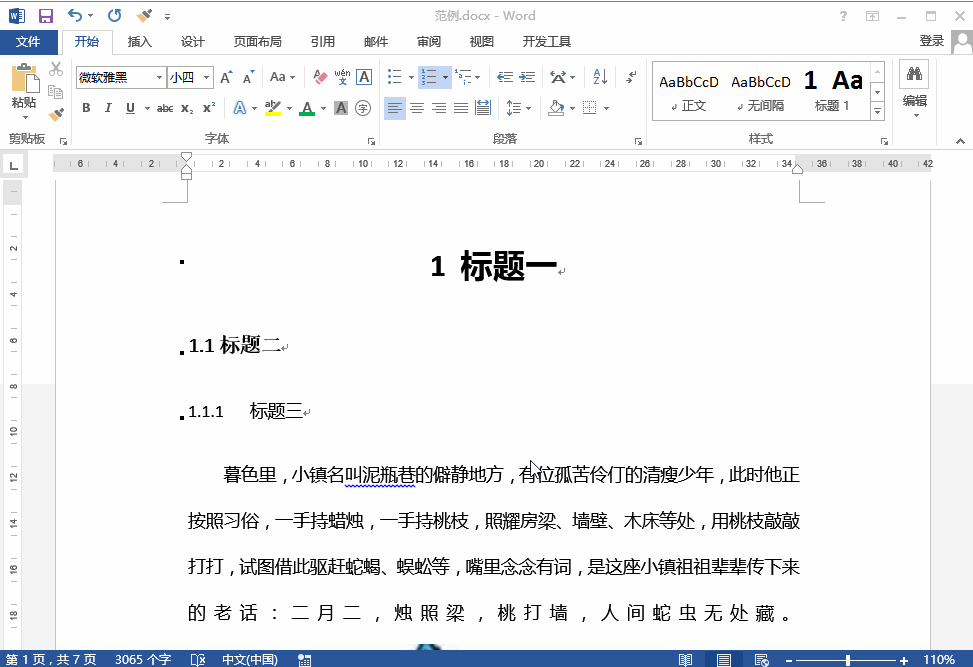Image resolution: width=973 pixels, height=667 pixels.
Task: Open the font size dropdown 小四
Action: [207, 77]
